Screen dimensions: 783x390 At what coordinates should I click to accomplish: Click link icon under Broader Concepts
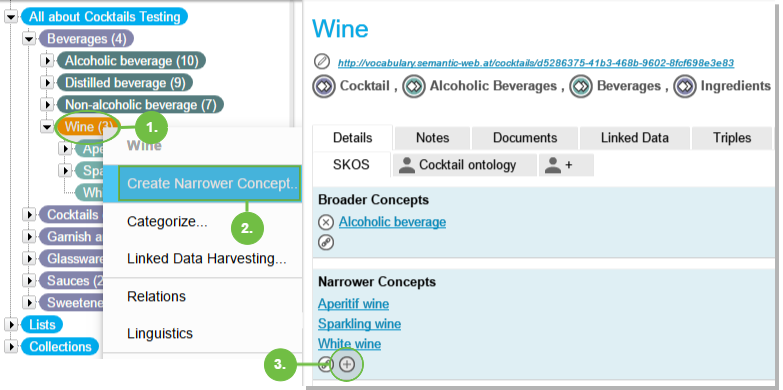tap(326, 243)
